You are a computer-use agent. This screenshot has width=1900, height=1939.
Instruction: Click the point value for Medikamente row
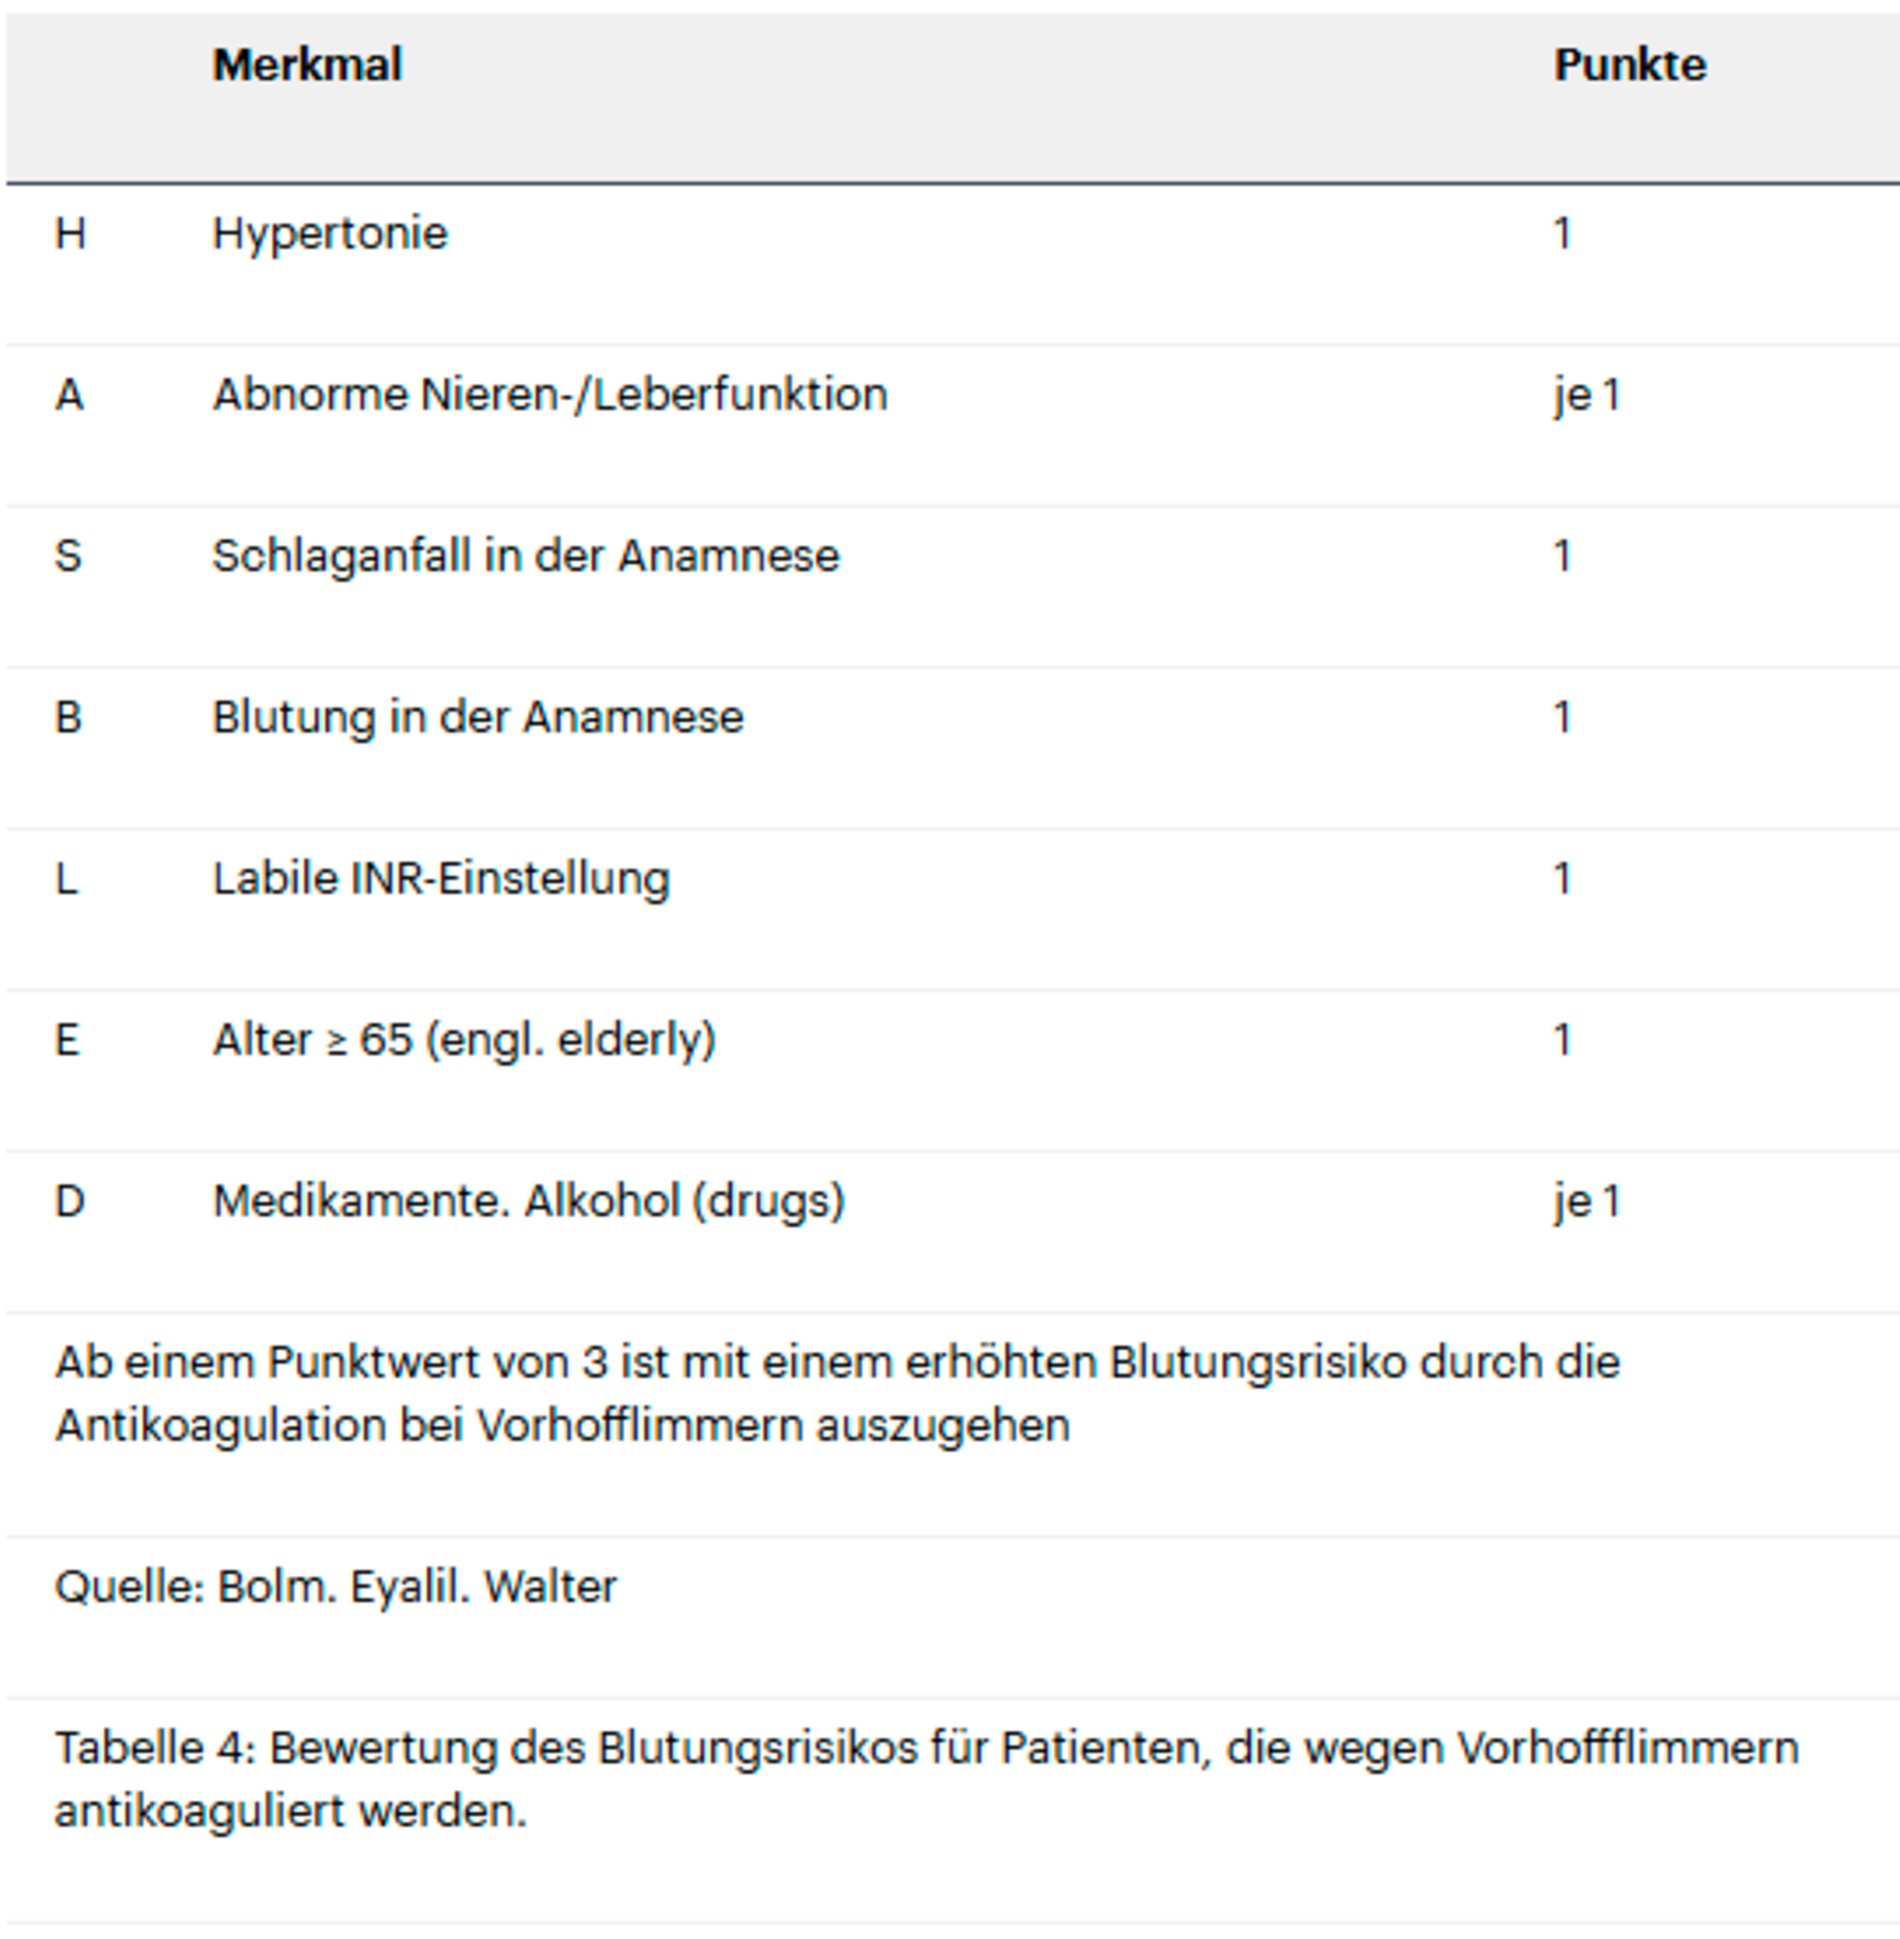[x=1586, y=1201]
